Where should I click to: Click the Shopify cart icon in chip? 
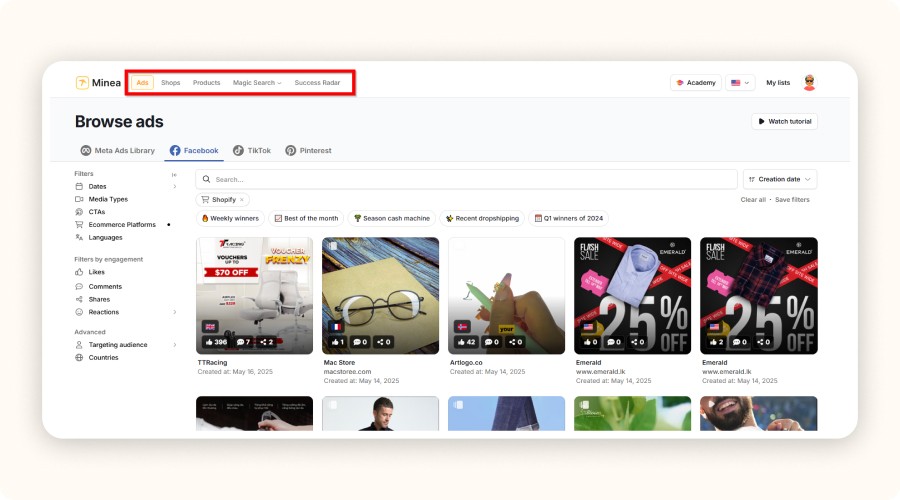pyautogui.click(x=205, y=200)
